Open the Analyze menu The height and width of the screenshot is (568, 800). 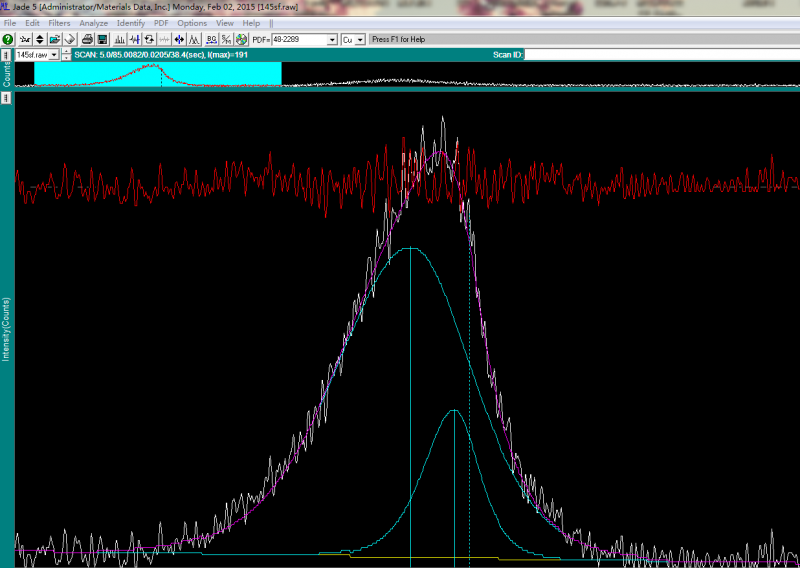click(x=93, y=23)
